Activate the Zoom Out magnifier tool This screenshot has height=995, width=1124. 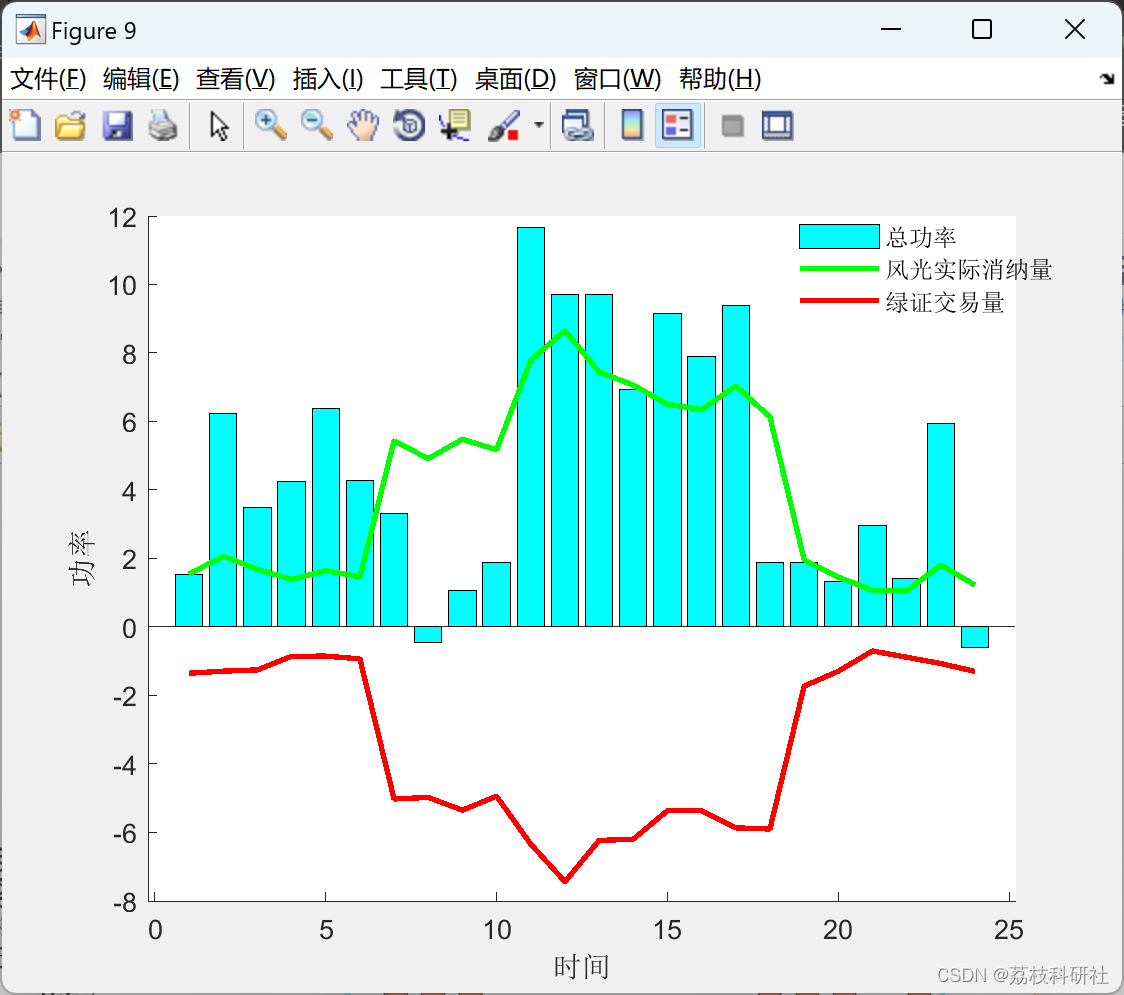[x=316, y=125]
